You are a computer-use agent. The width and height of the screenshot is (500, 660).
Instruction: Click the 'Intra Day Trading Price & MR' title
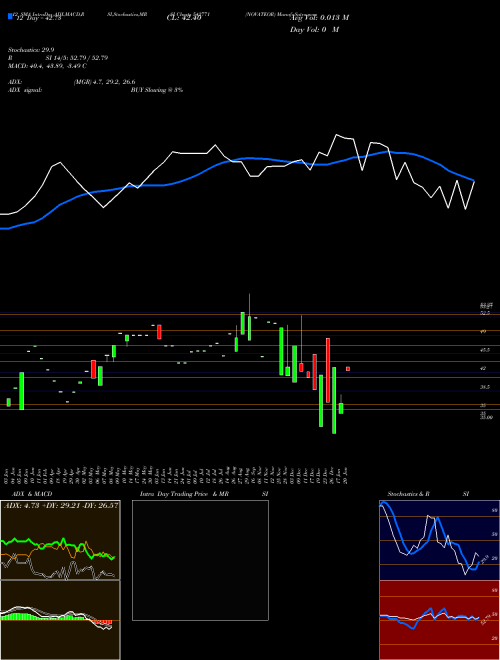coord(184,494)
